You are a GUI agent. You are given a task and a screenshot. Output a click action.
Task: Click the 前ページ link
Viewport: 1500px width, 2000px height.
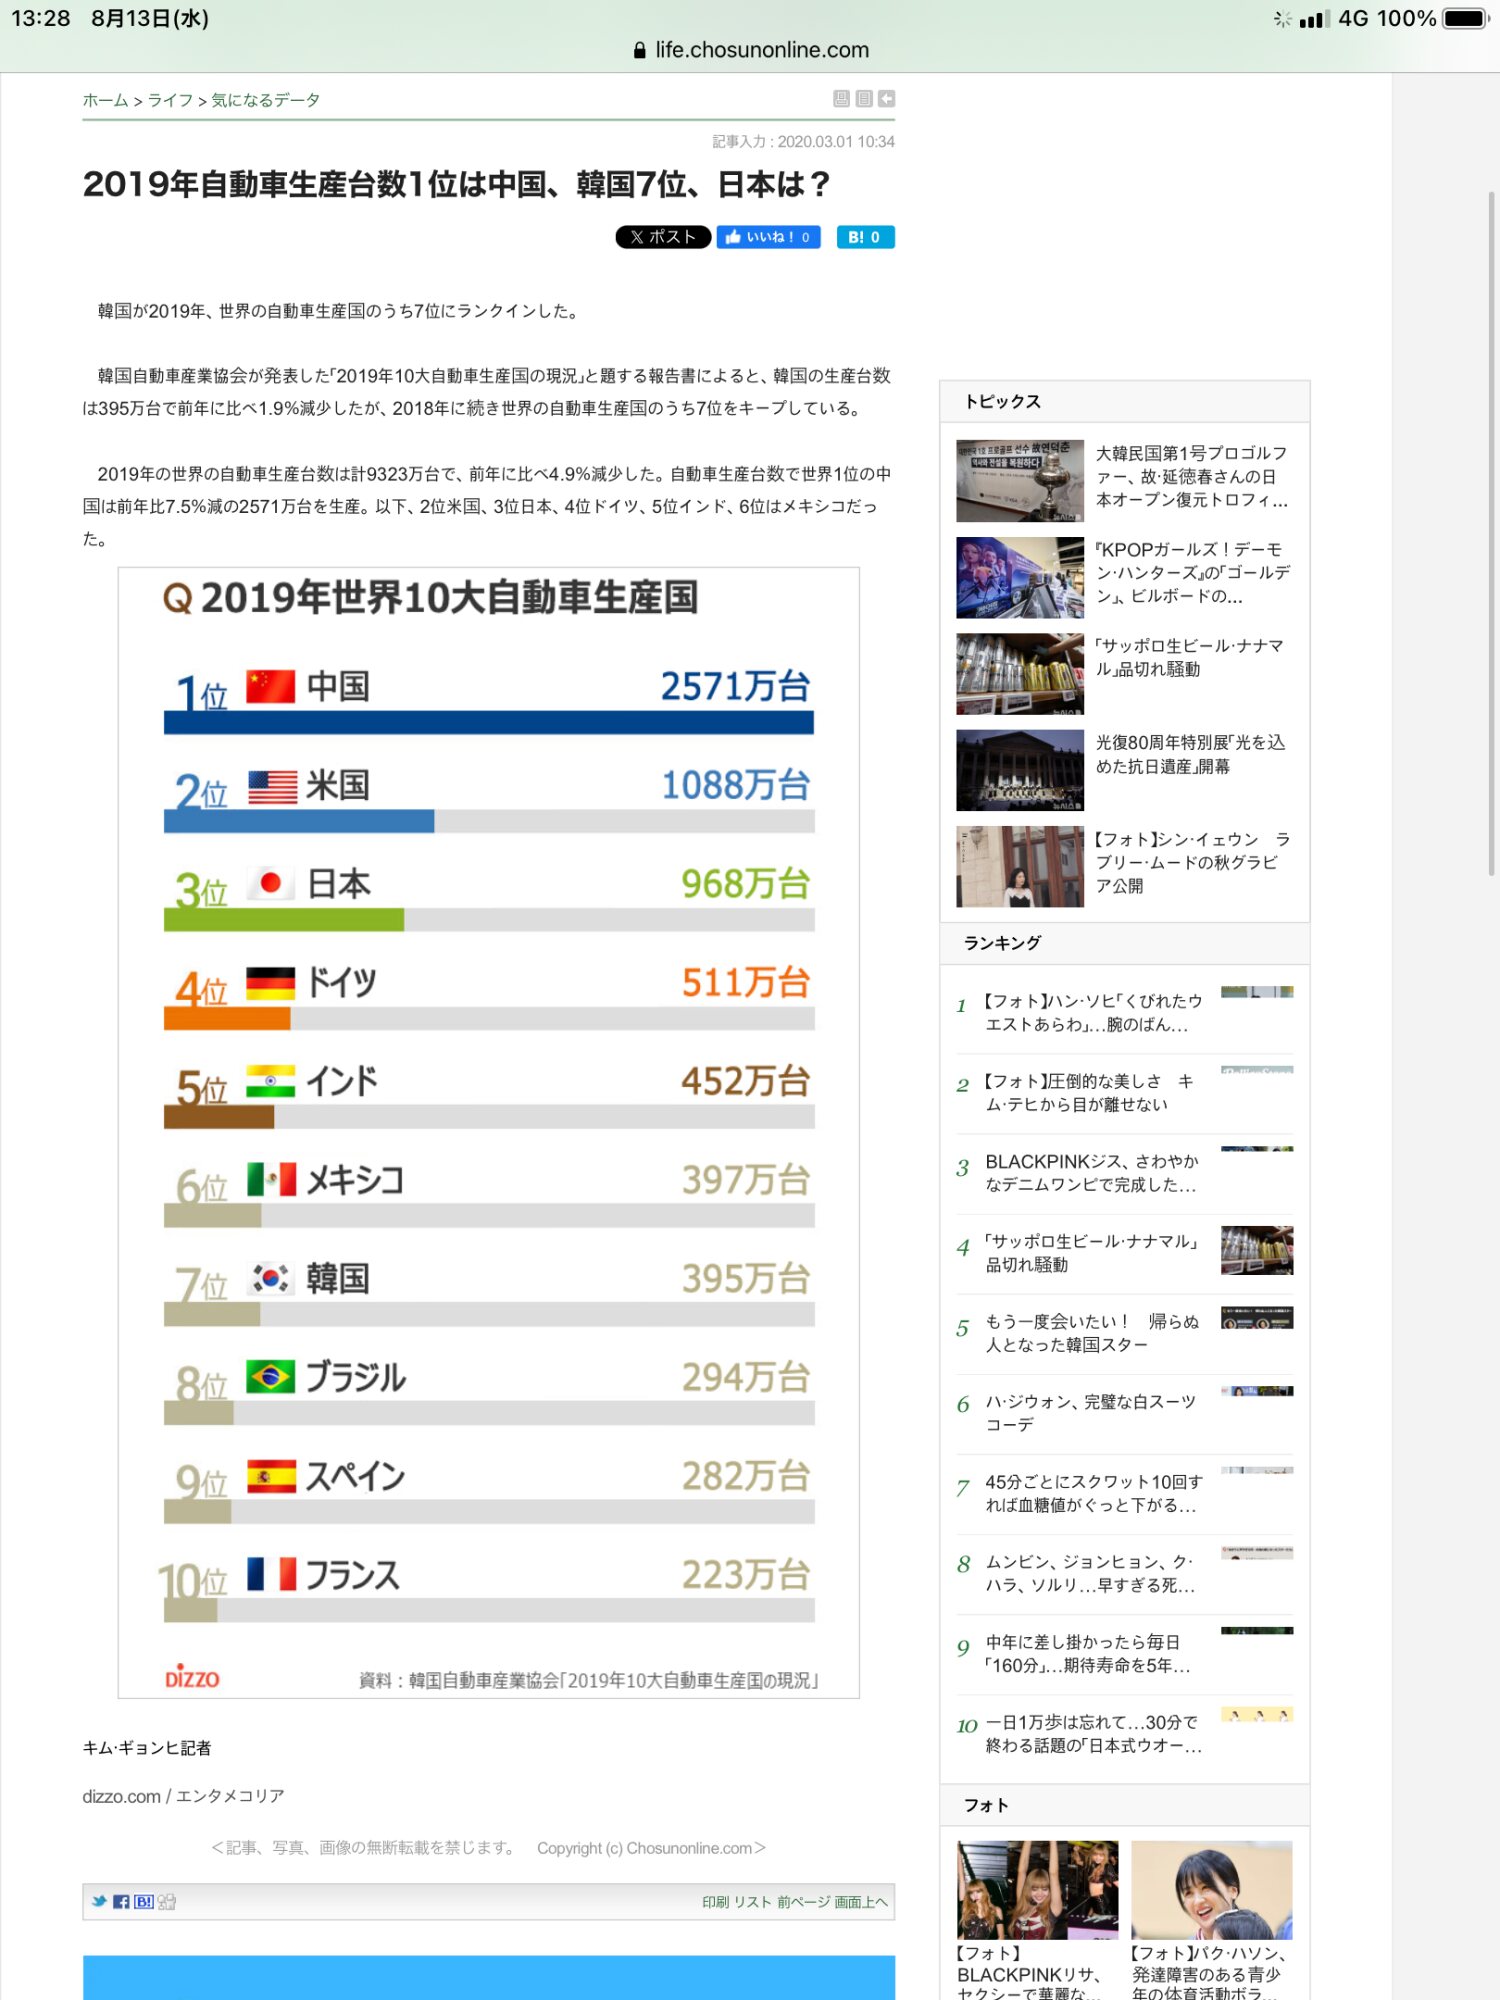(x=803, y=1902)
